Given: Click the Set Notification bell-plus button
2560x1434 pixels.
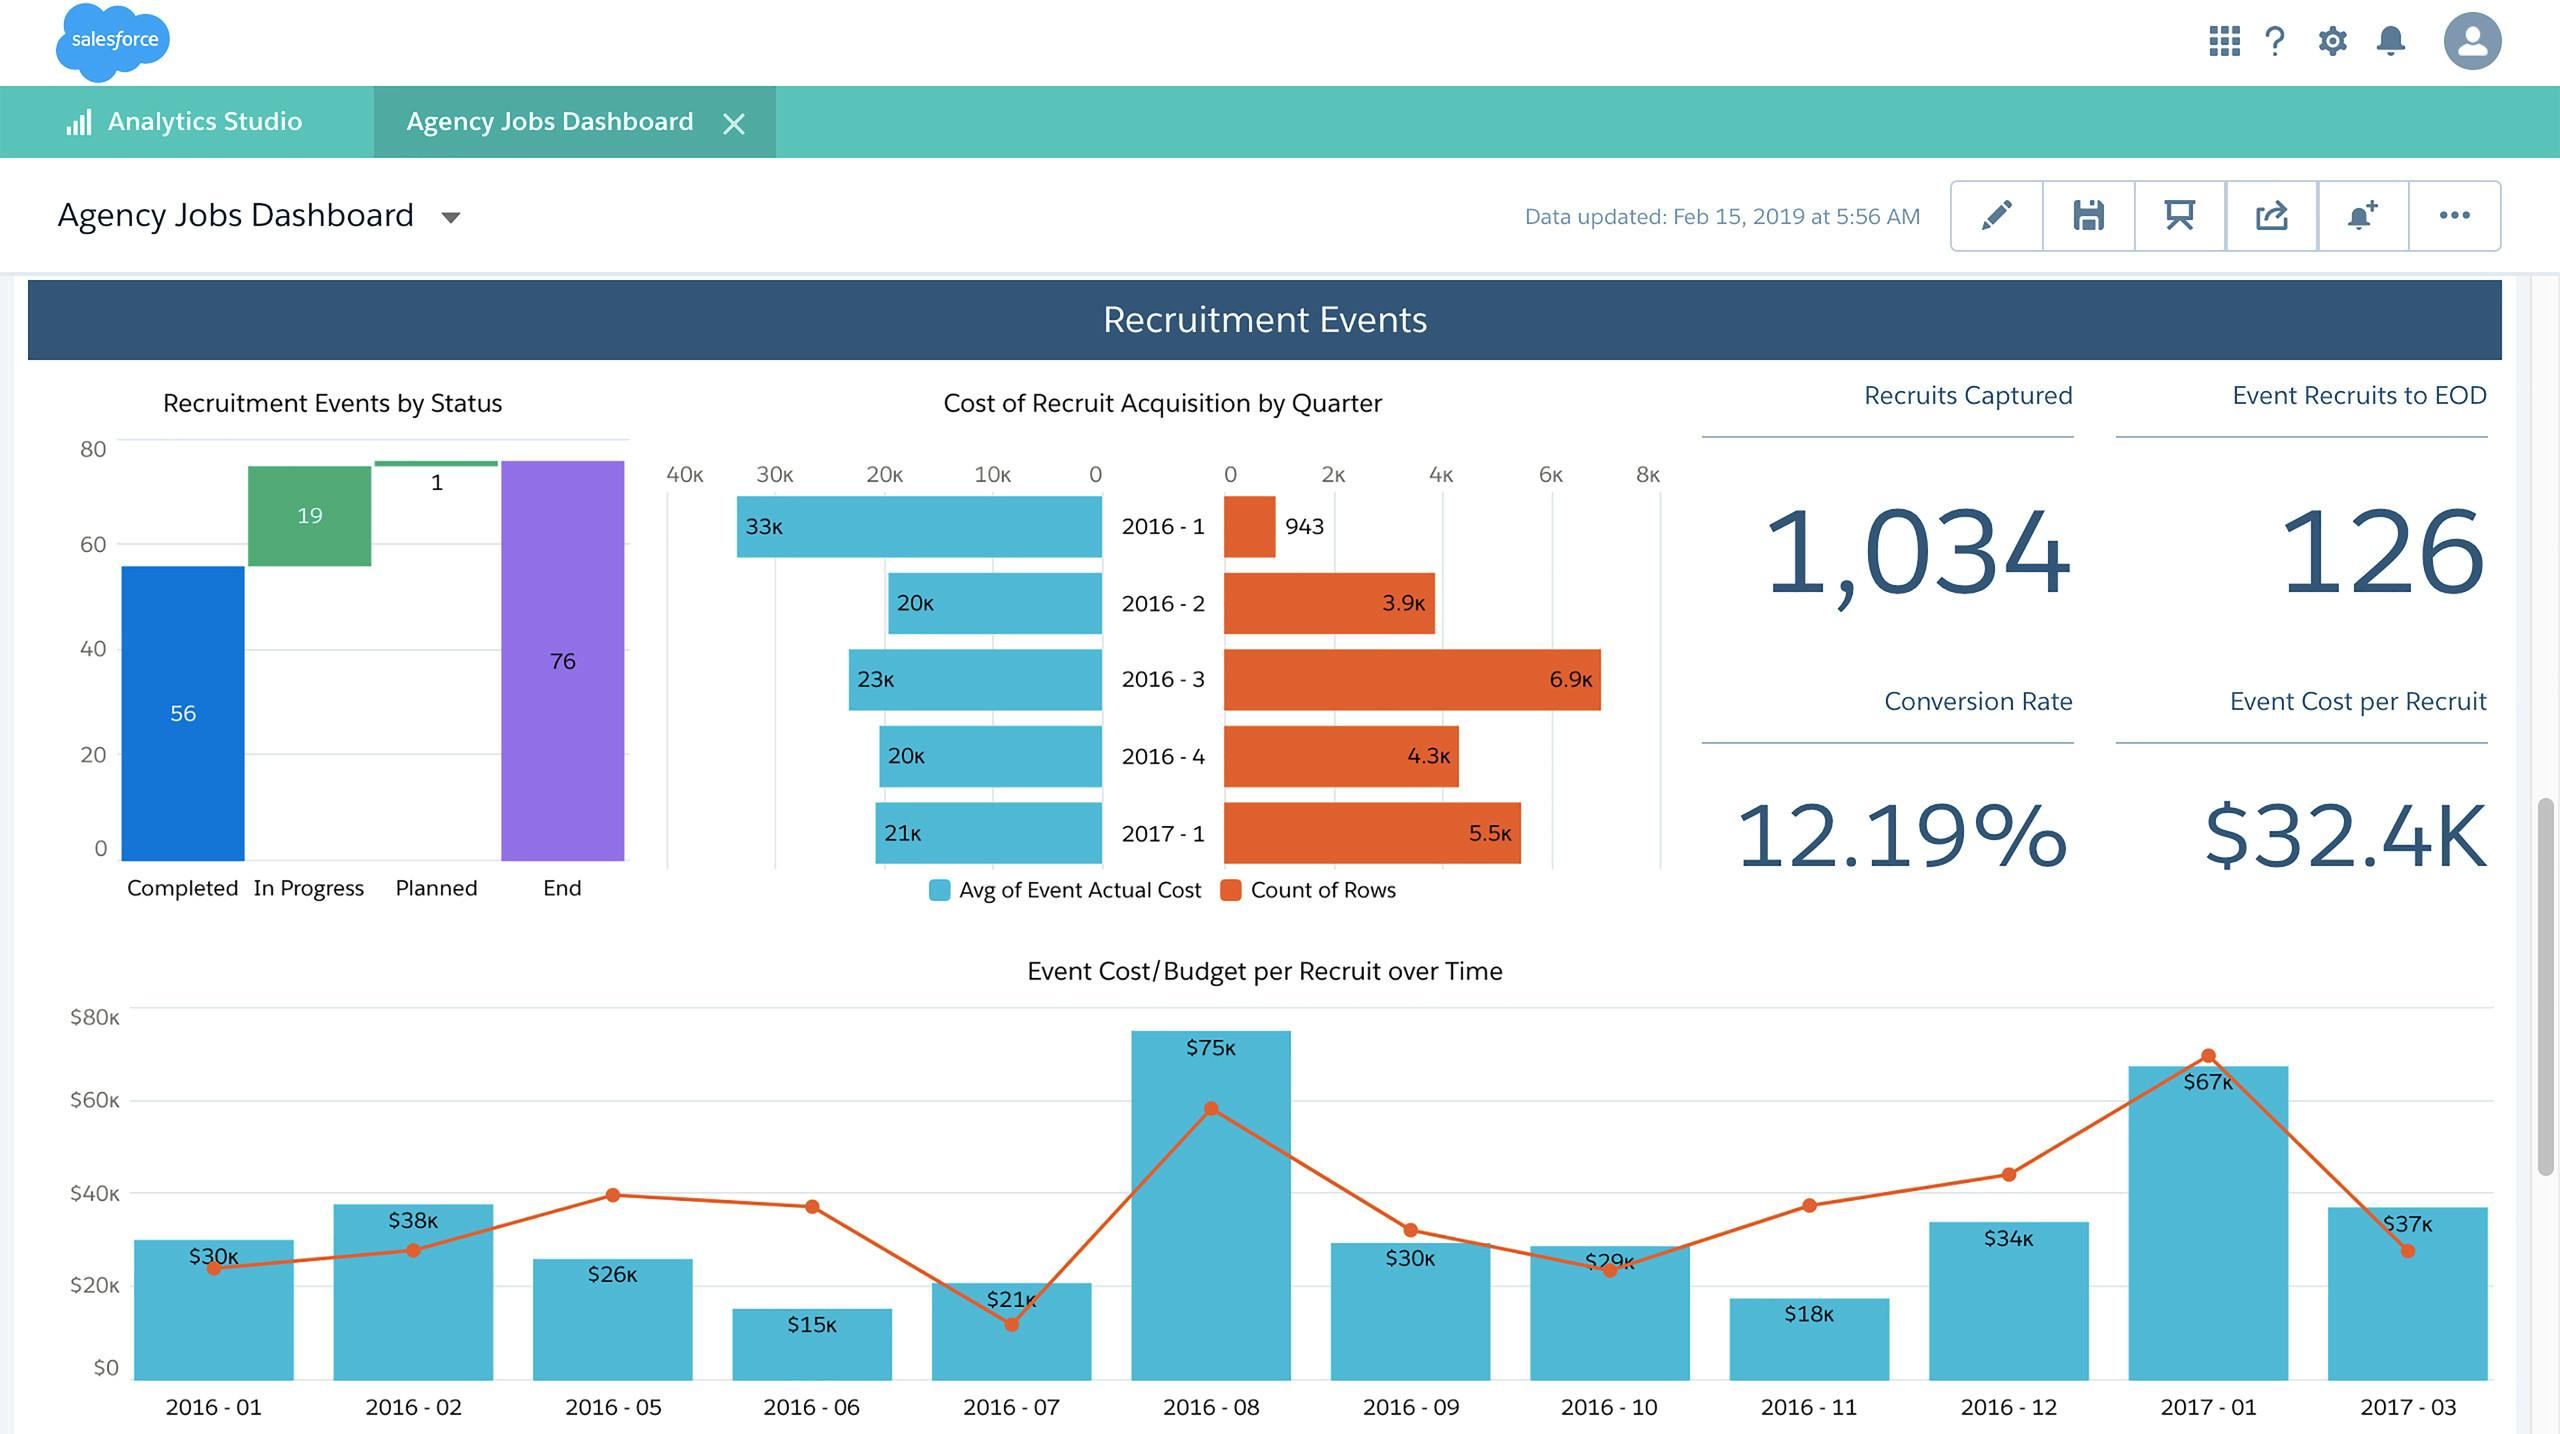Looking at the screenshot, I should click(2362, 216).
